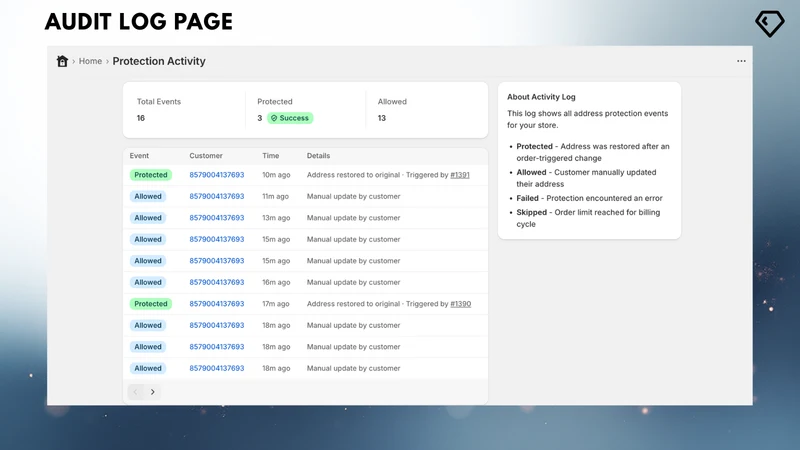800x450 pixels.
Task: Click Allowed badge in 13m ago row
Action: (x=148, y=218)
